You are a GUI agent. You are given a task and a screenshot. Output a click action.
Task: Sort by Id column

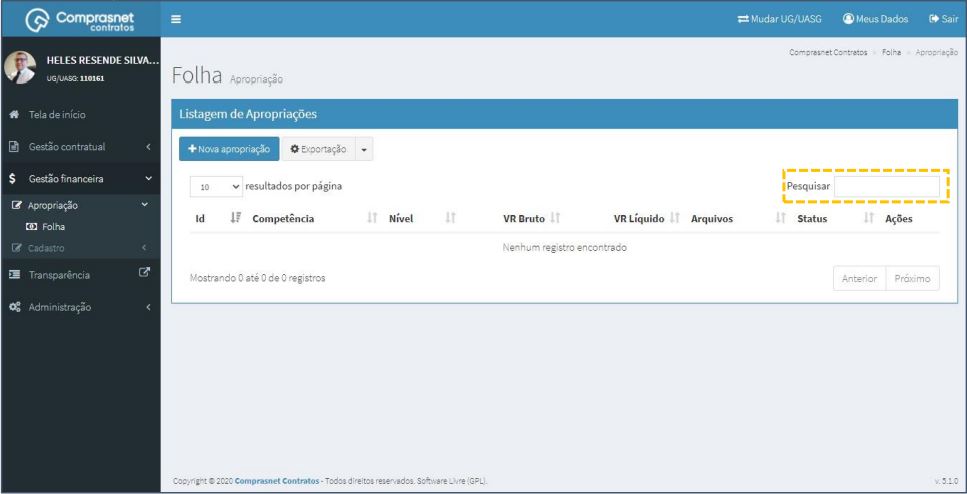pyautogui.click(x=216, y=219)
